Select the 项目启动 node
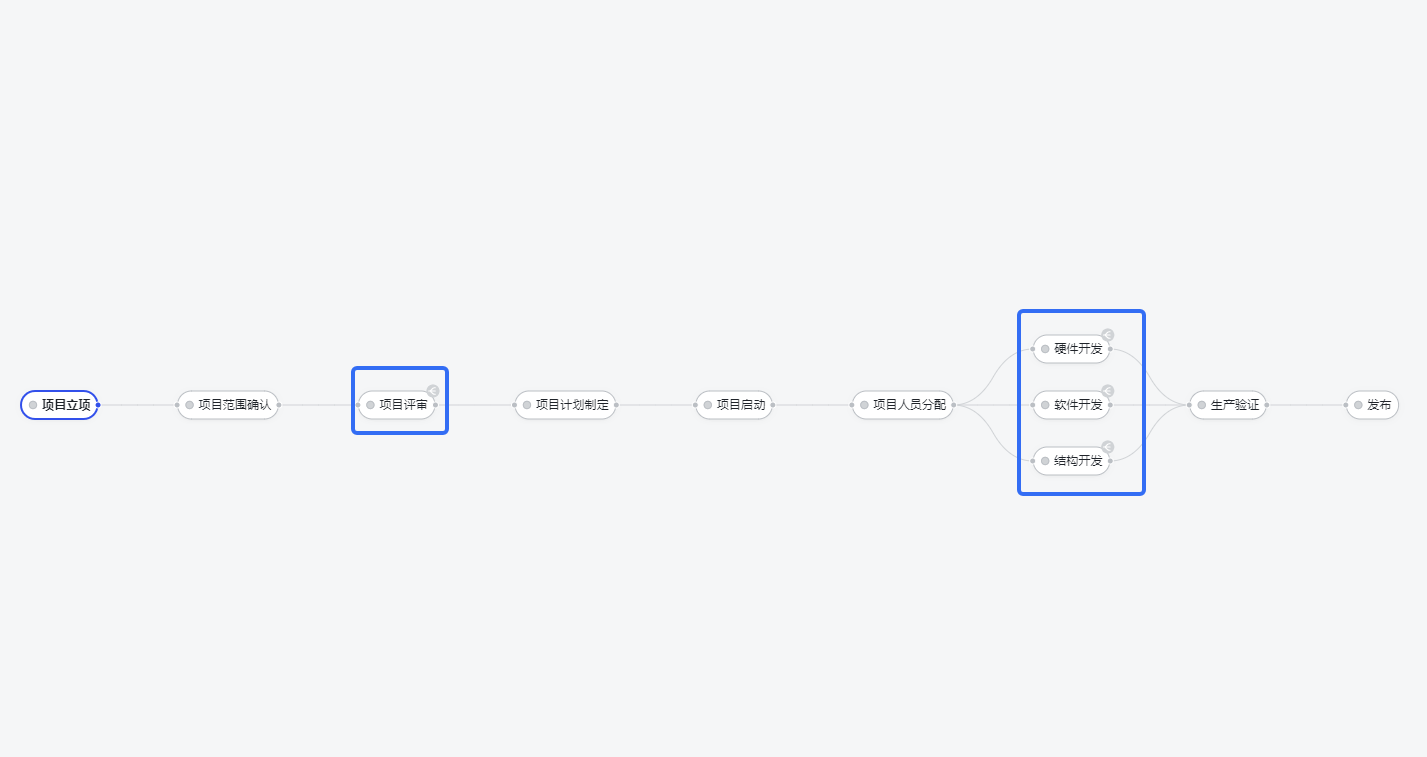The image size is (1427, 757). tap(734, 405)
